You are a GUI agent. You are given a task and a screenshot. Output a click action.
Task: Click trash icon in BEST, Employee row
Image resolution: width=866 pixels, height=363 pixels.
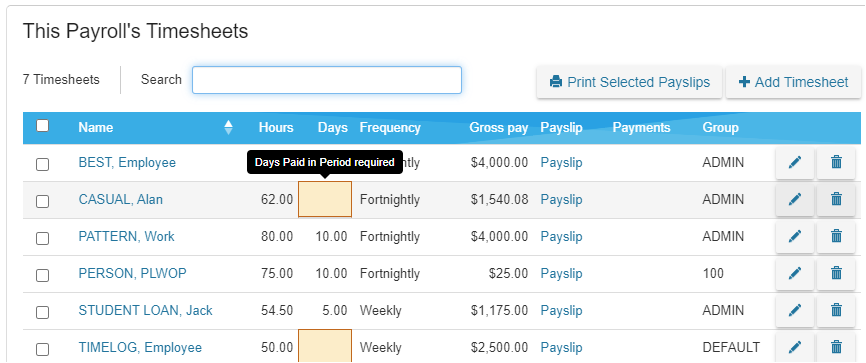point(836,163)
